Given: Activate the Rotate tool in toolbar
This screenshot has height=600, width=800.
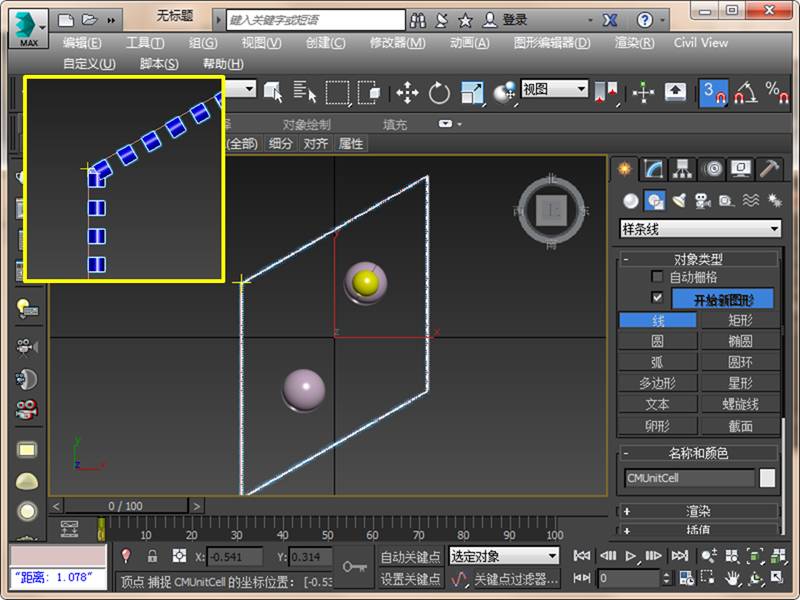Looking at the screenshot, I should [x=439, y=93].
